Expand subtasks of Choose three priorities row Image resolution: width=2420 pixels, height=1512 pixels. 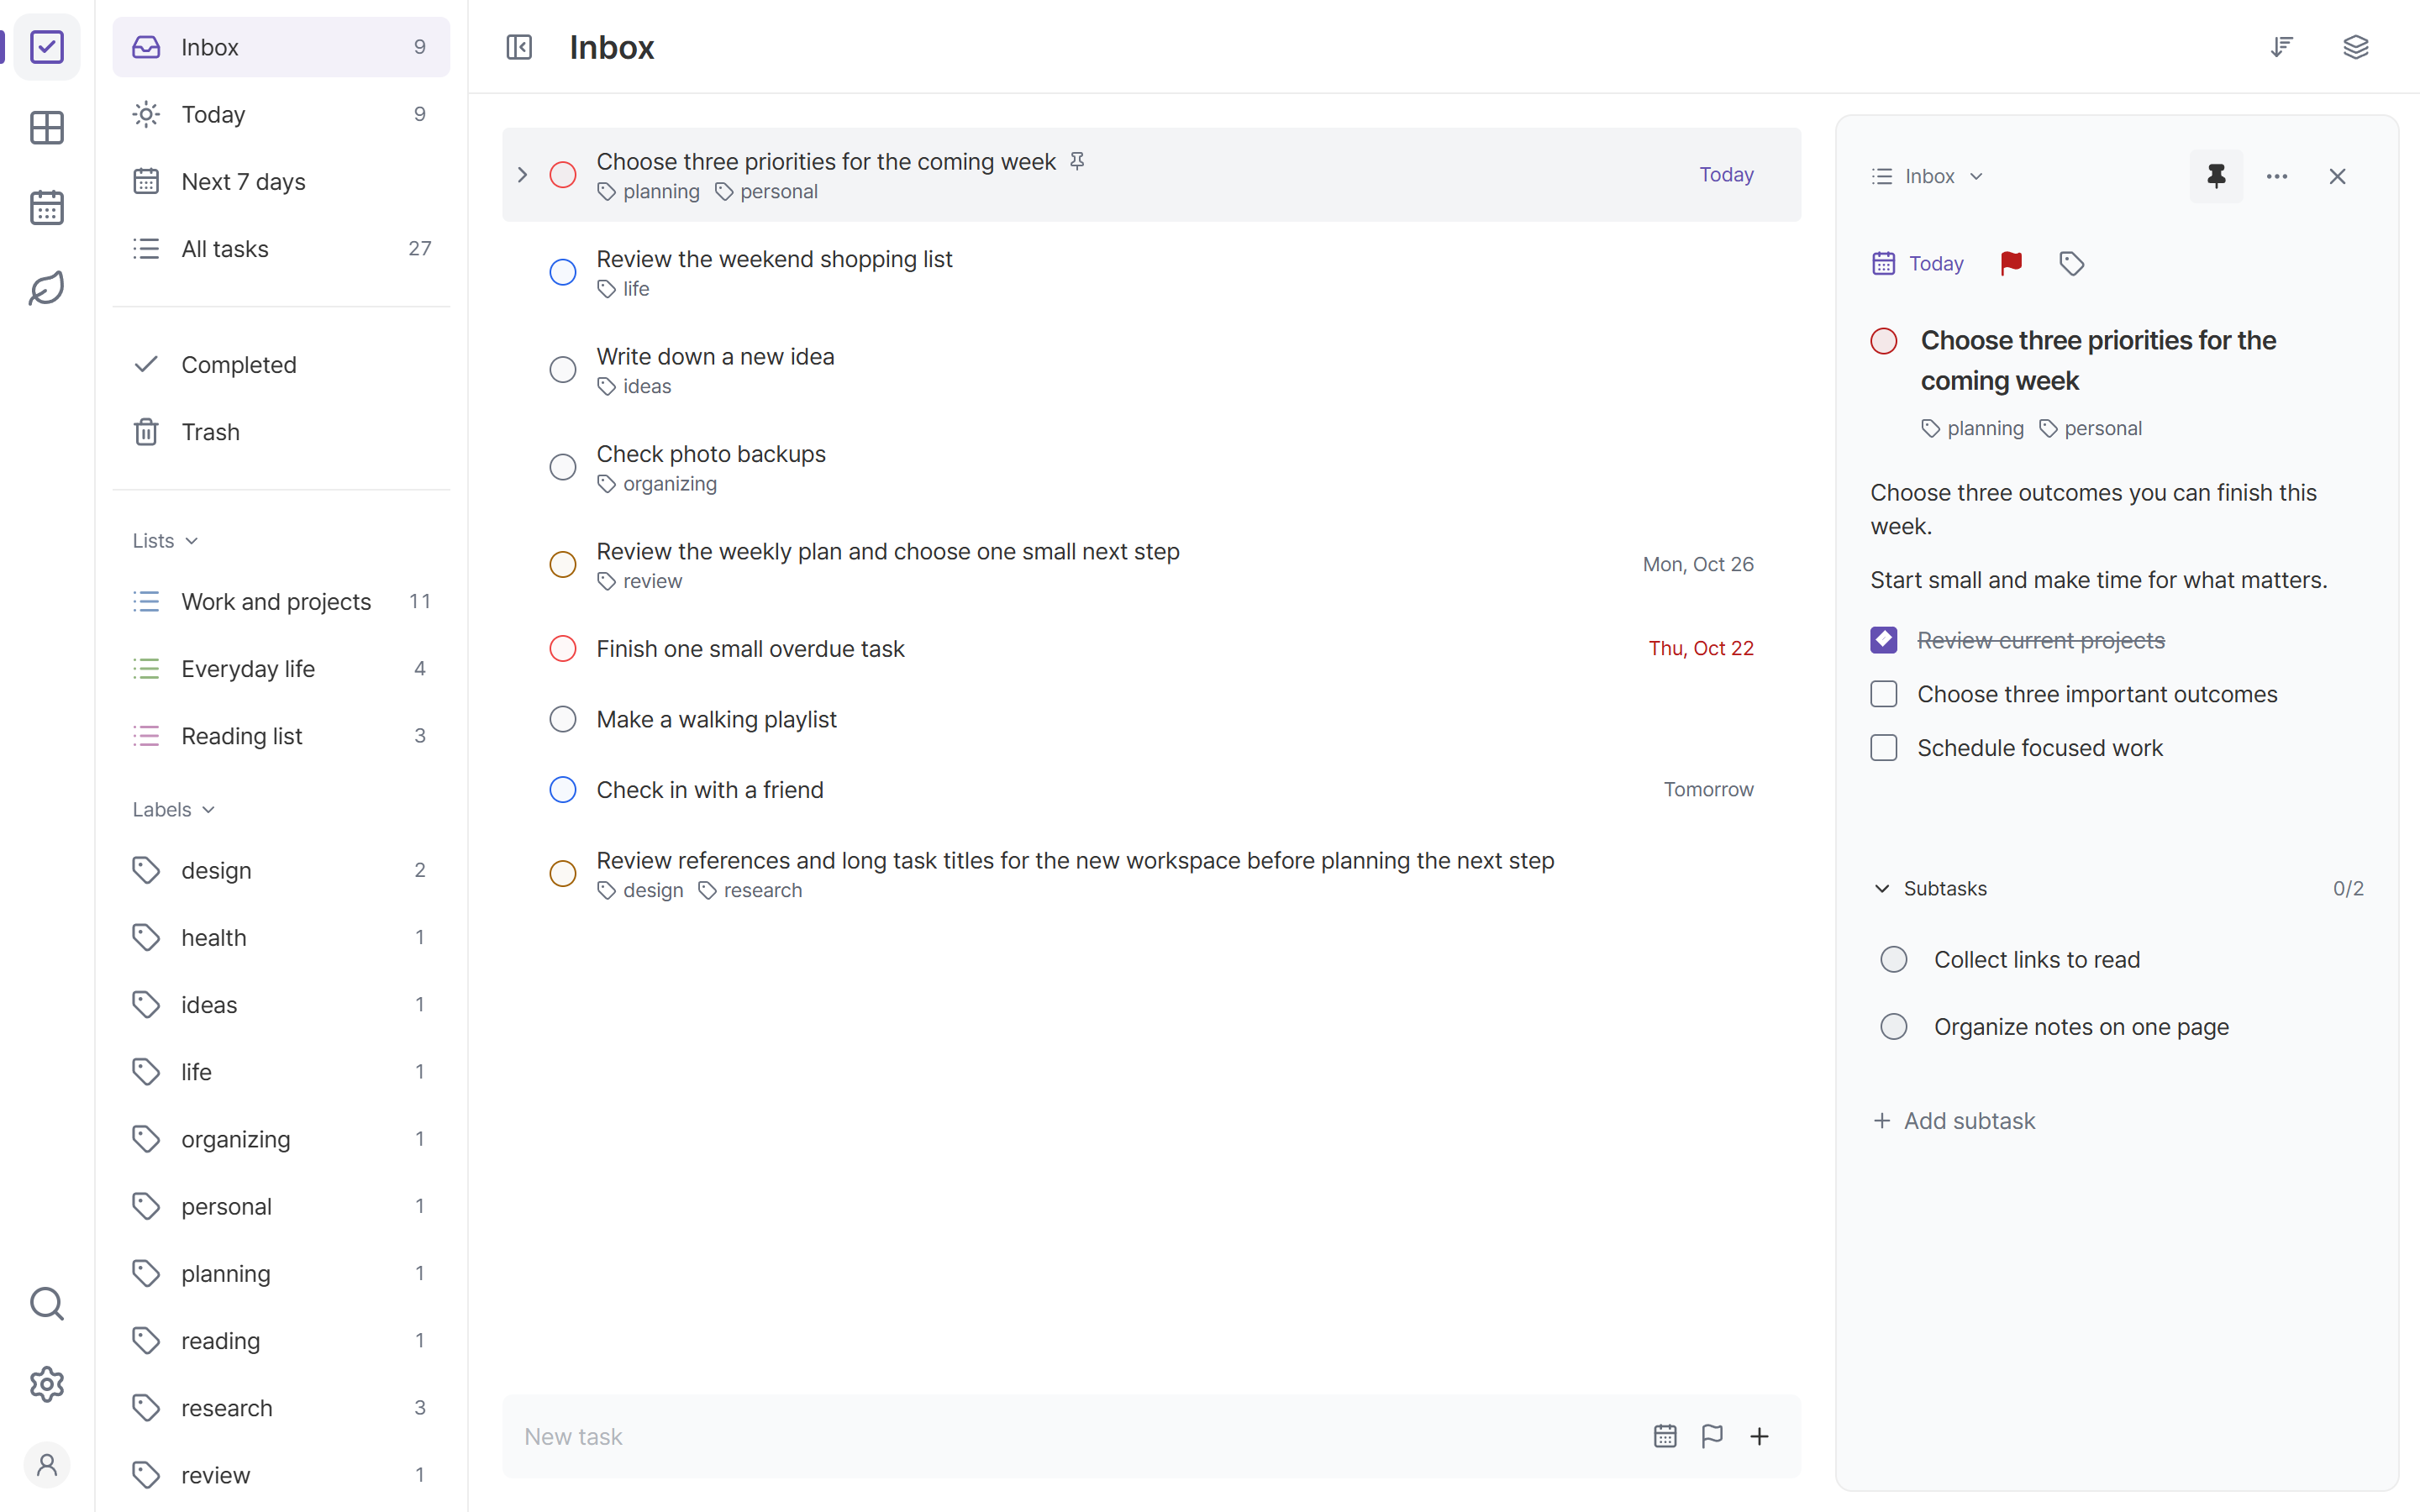click(x=522, y=175)
